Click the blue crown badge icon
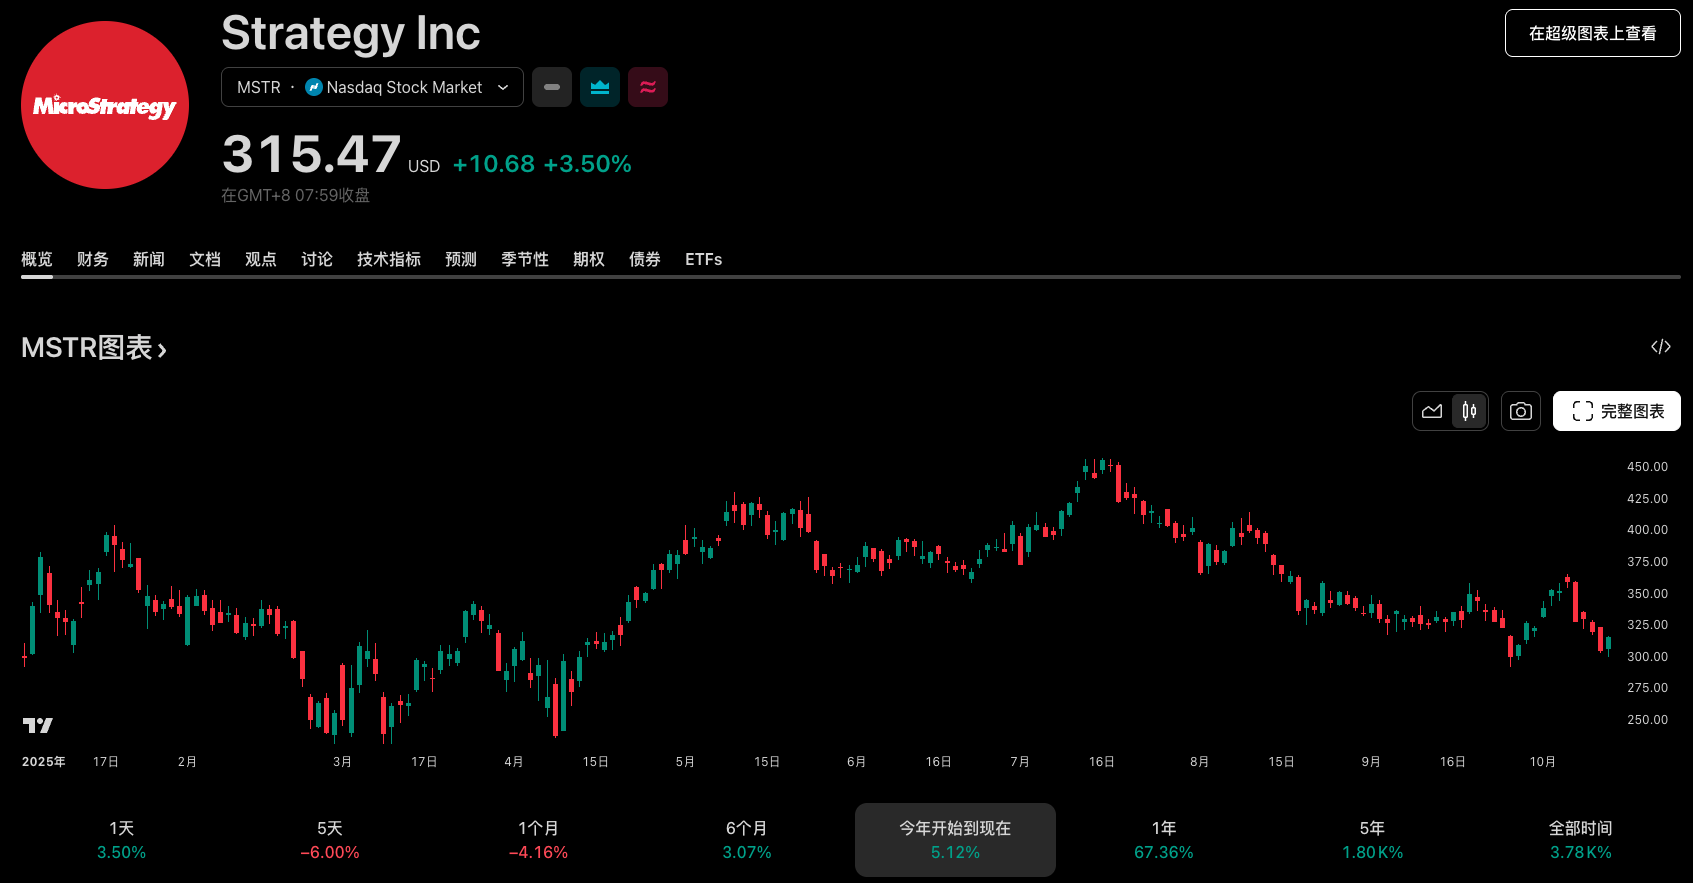This screenshot has height=883, width=1693. [600, 87]
